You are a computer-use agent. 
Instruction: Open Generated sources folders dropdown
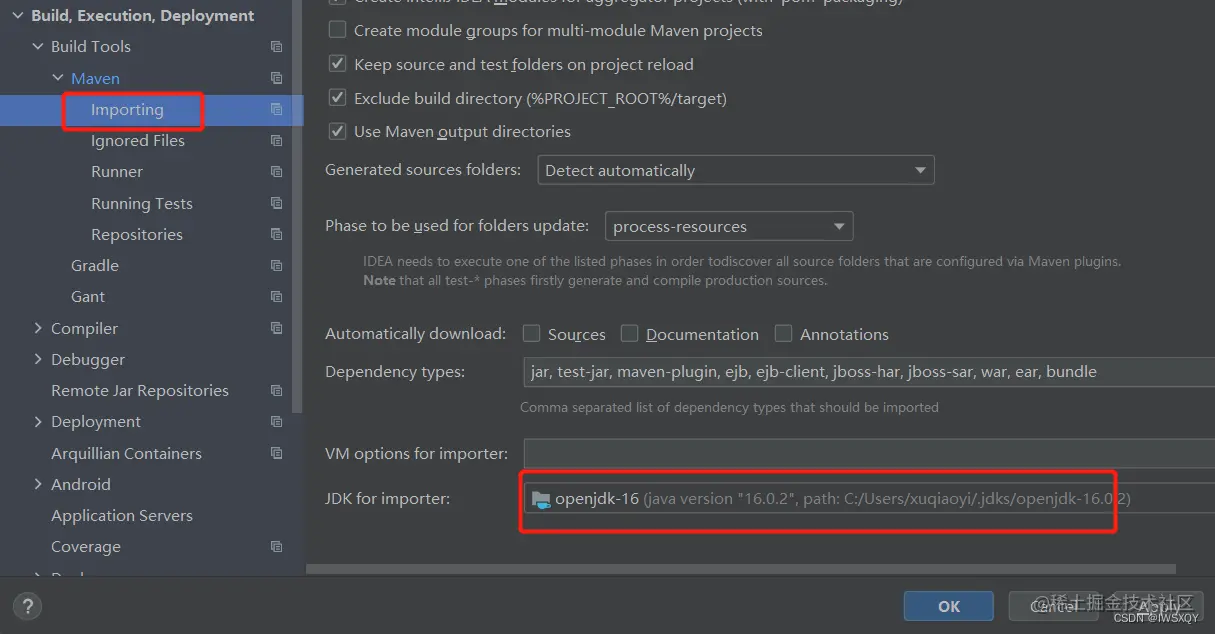[736, 170]
